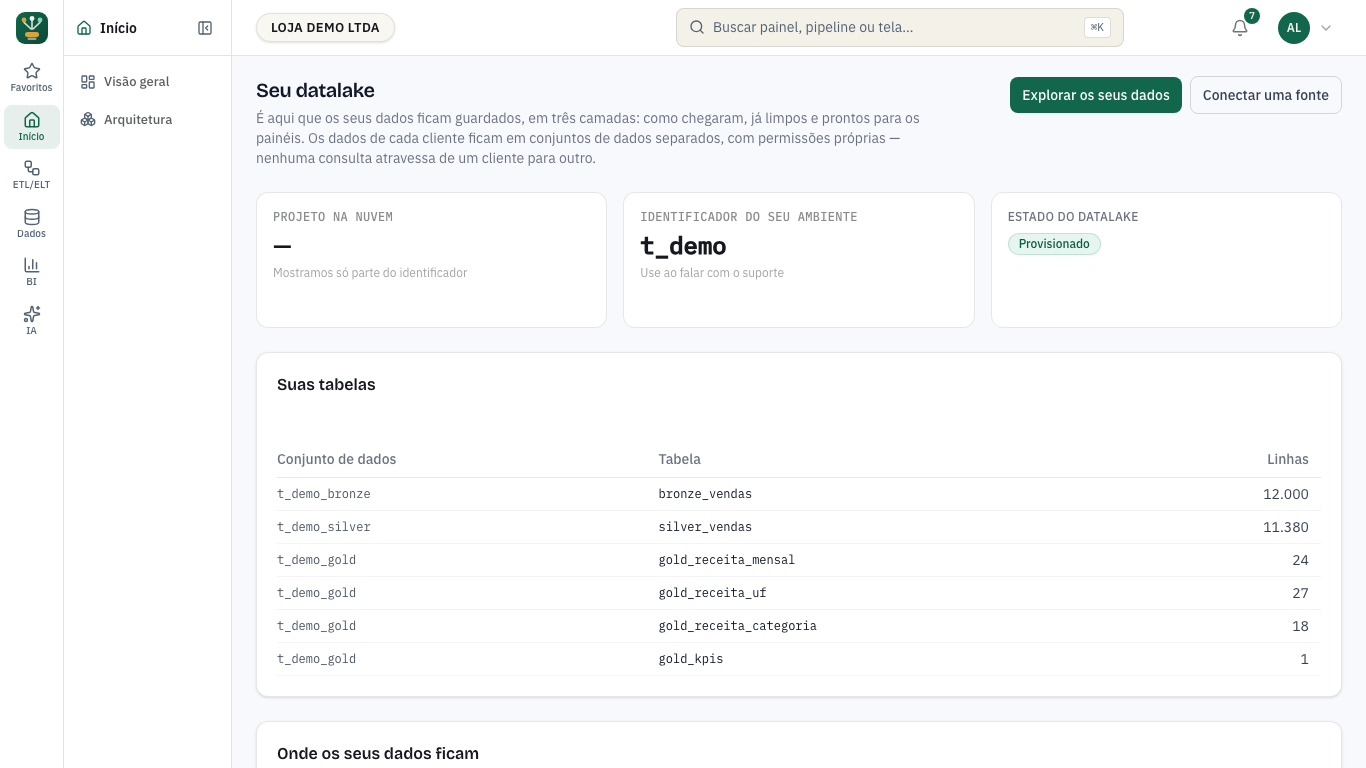Click the 12.000 row count
The image size is (1366, 768).
pyautogui.click(x=1286, y=494)
